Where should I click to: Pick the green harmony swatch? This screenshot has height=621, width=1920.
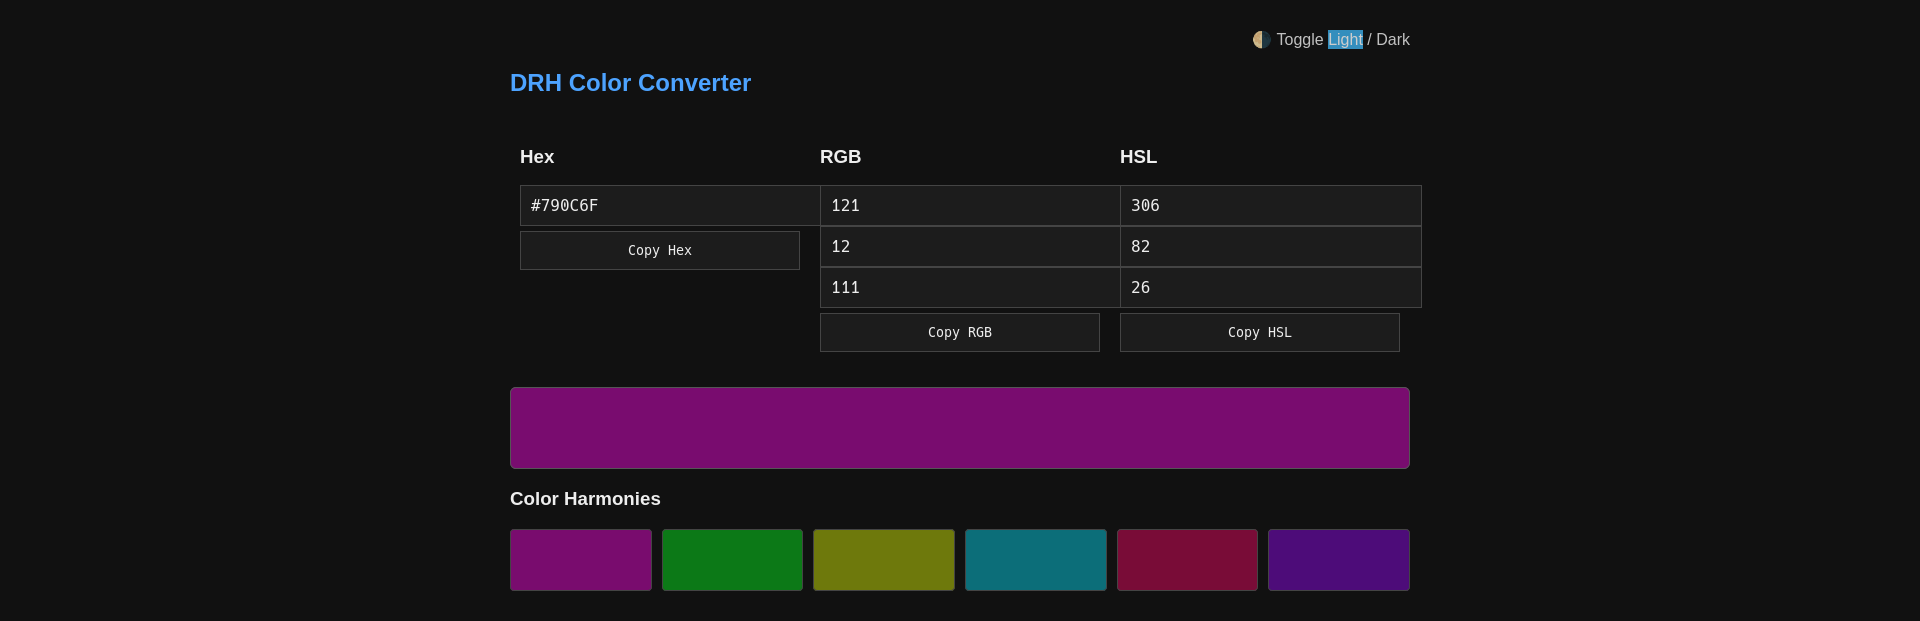[x=732, y=560]
